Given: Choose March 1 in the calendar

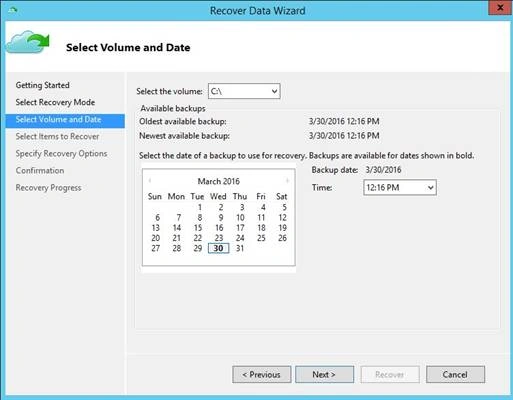Looking at the screenshot, I should click(x=200, y=207).
